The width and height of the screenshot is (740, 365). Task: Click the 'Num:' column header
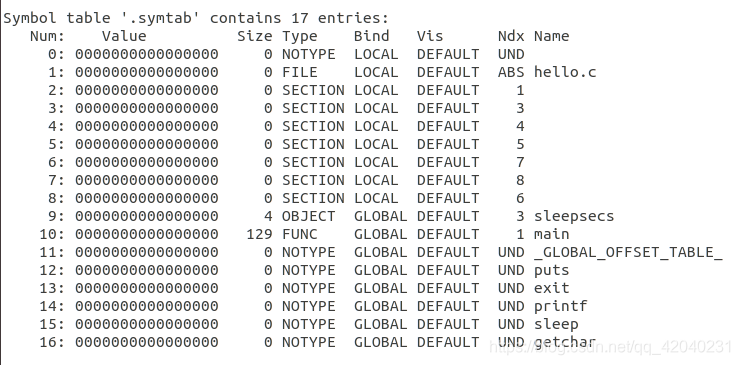(x=47, y=36)
